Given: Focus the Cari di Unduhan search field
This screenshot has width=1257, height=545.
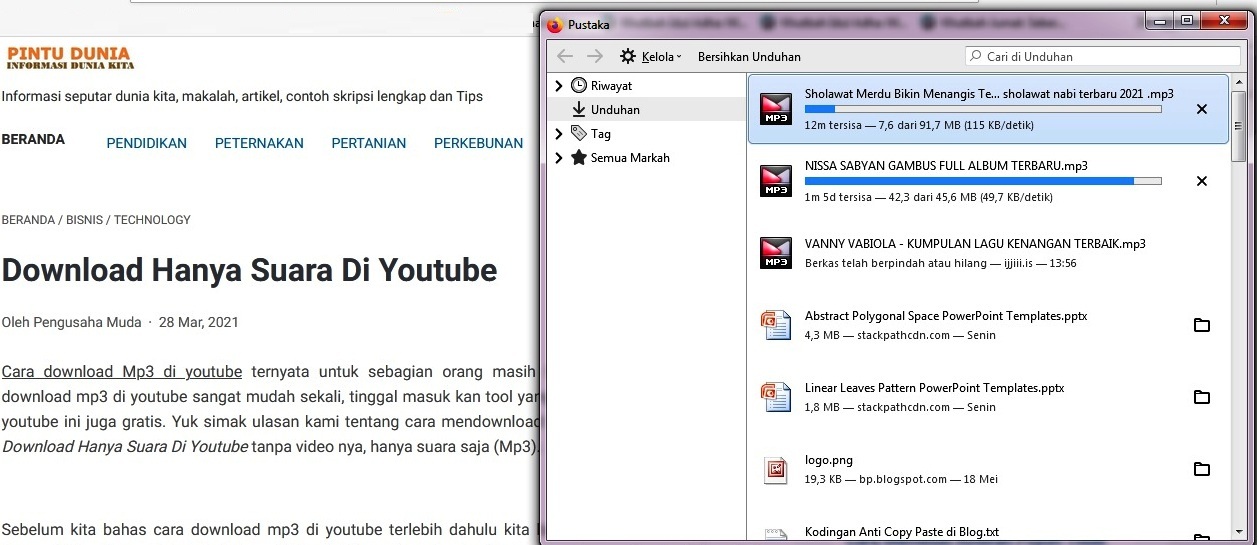Looking at the screenshot, I should point(1105,57).
